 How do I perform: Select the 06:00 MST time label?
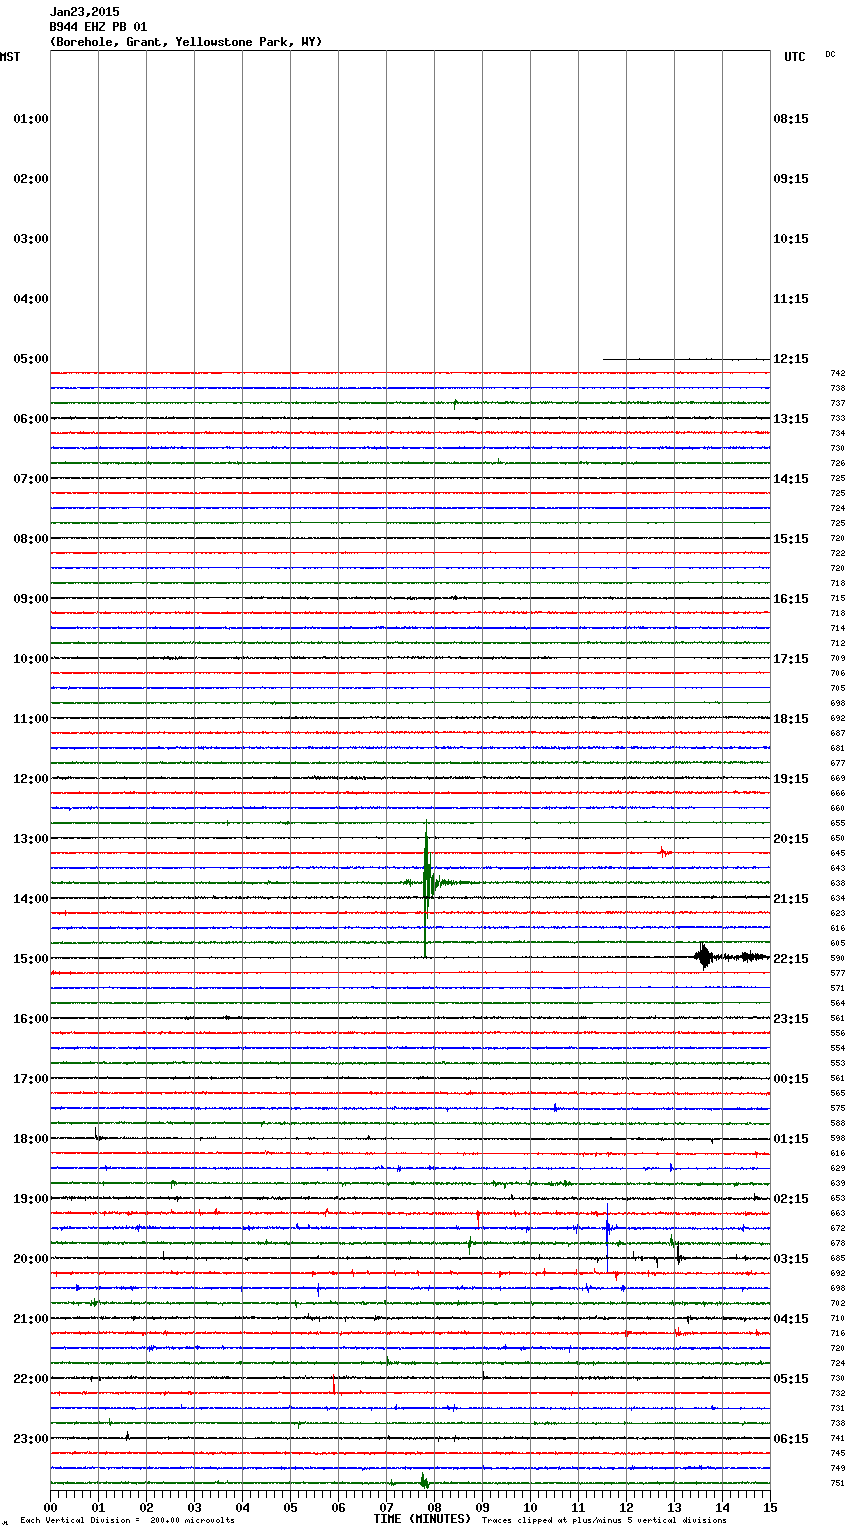pyautogui.click(x=31, y=419)
